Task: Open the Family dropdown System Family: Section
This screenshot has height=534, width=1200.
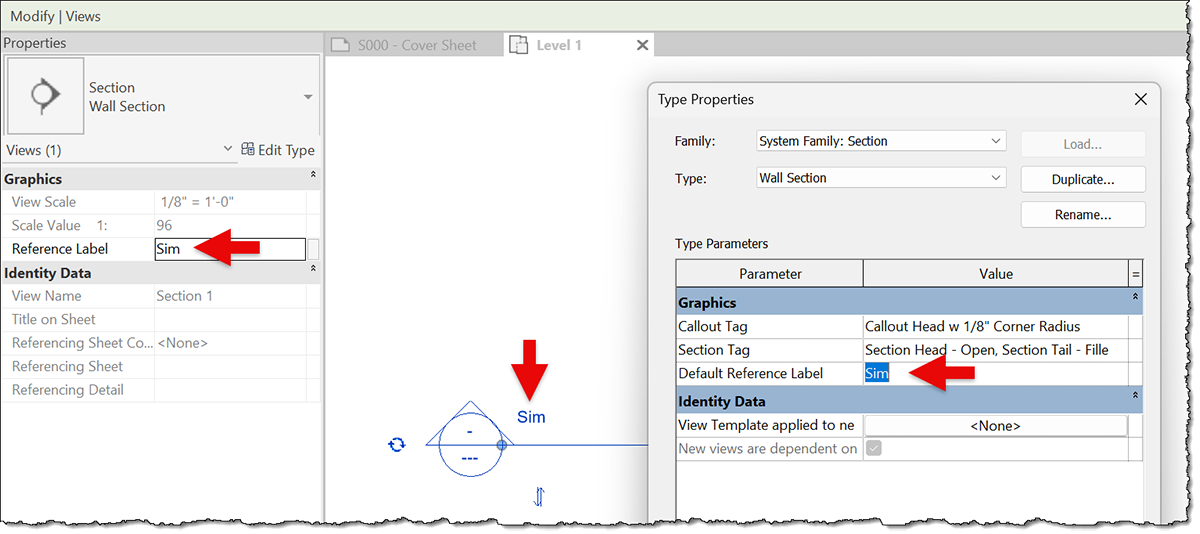Action: click(x=881, y=141)
